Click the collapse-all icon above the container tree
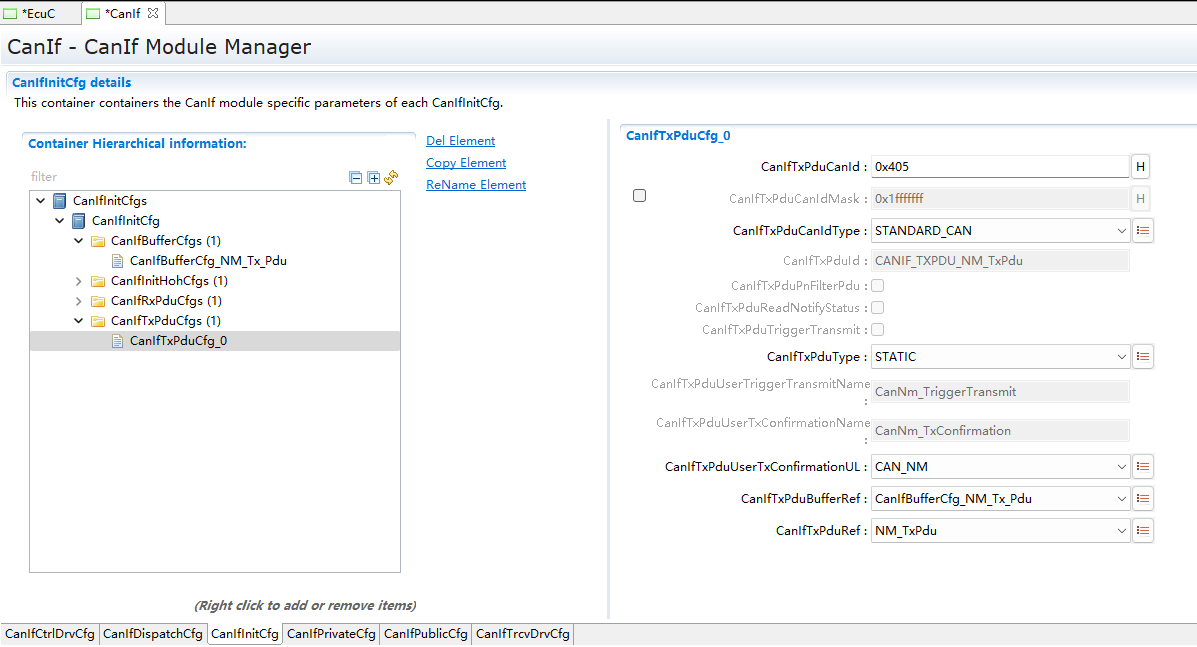This screenshot has width=1197, height=647. click(355, 177)
